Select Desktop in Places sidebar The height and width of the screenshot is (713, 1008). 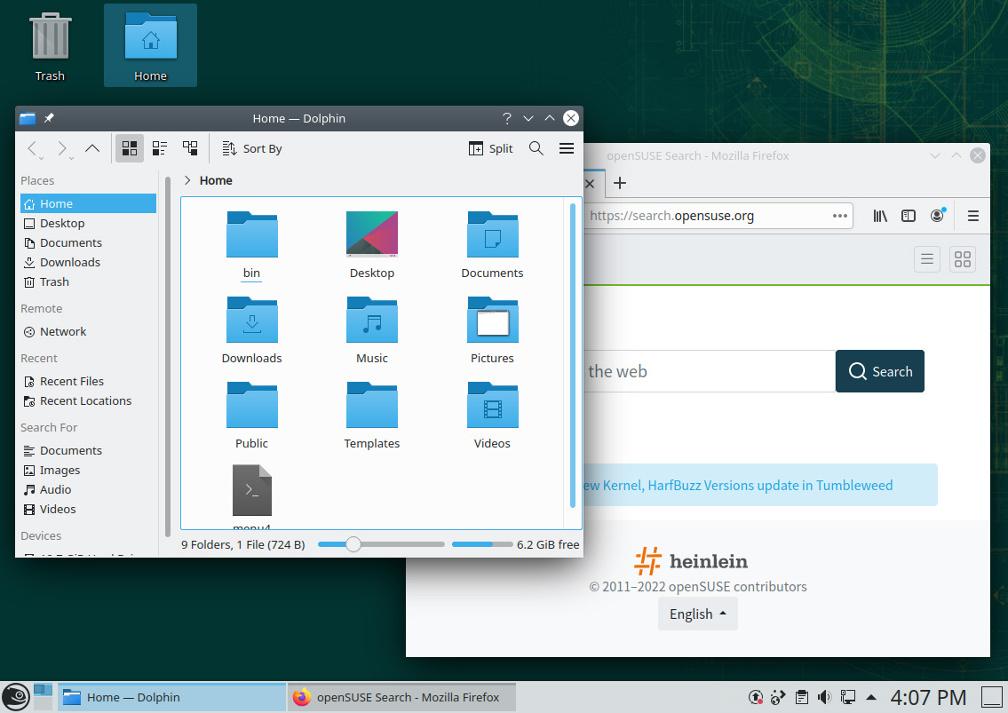coord(88,223)
